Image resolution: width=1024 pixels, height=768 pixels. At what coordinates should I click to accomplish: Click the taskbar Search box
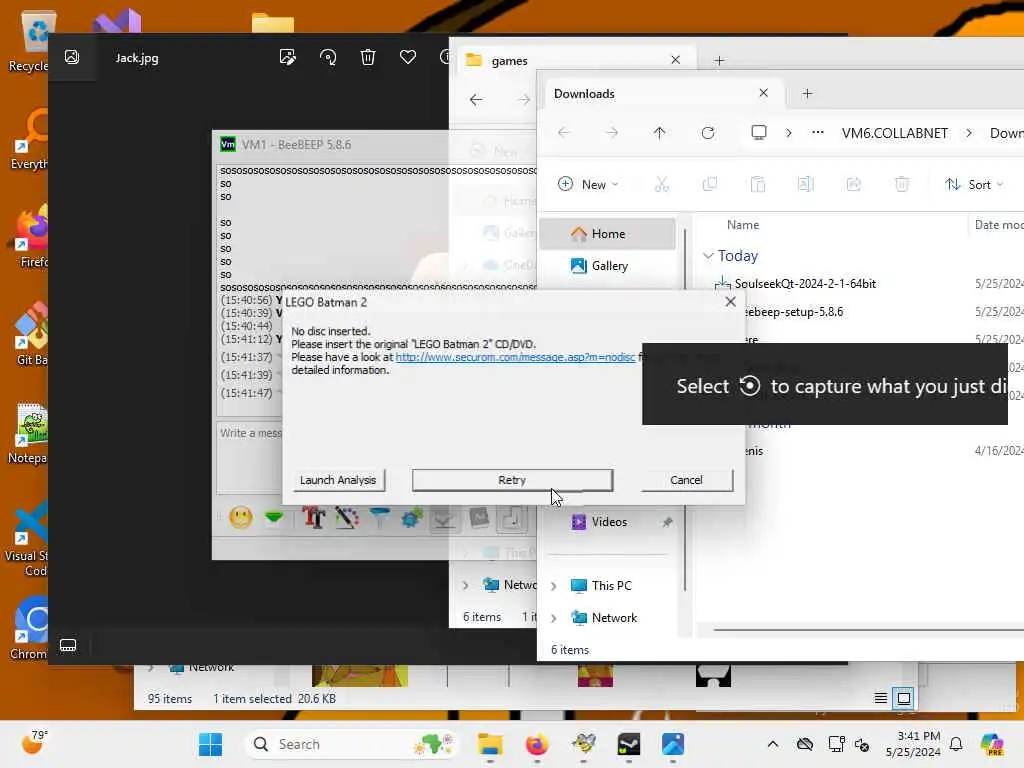[x=351, y=744]
